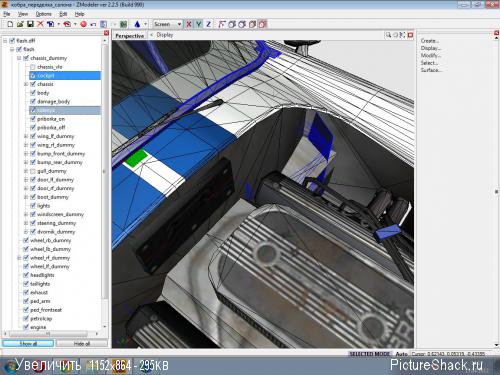Toggle the Z axis button

coord(209,24)
